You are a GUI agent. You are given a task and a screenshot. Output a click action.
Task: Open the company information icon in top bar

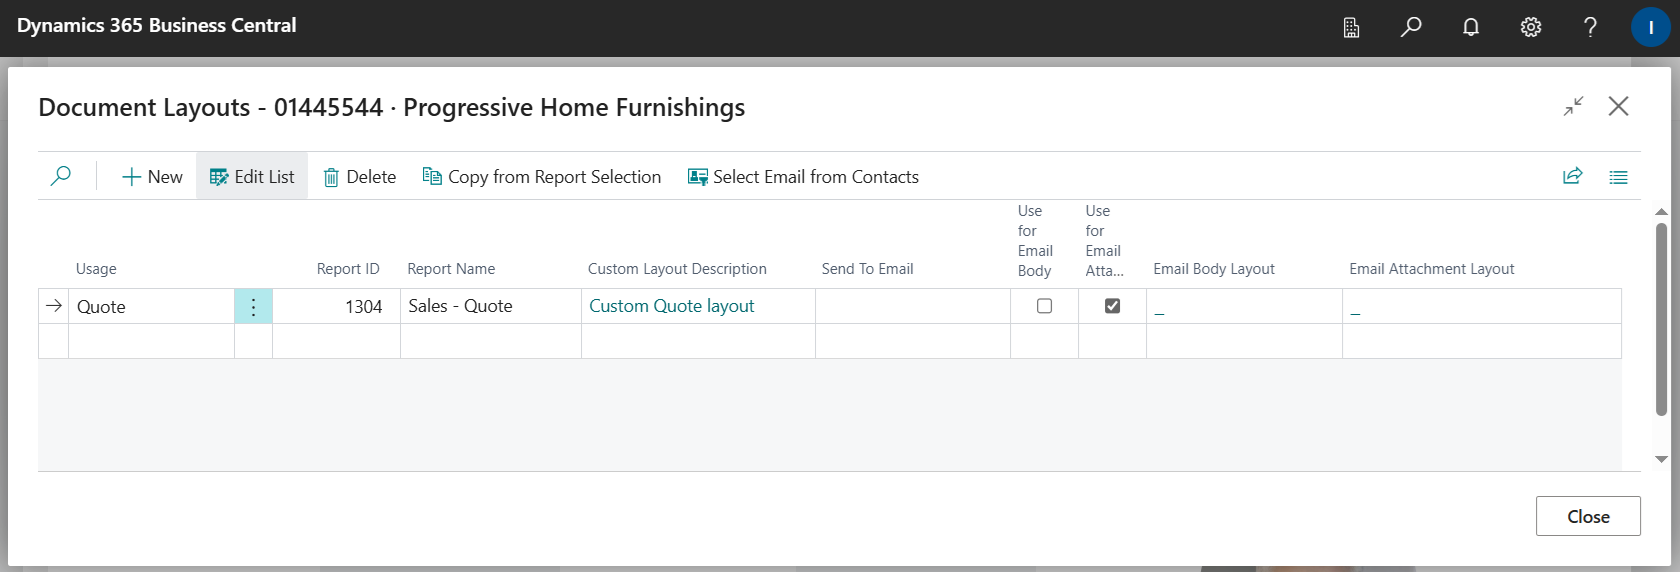(x=1351, y=27)
